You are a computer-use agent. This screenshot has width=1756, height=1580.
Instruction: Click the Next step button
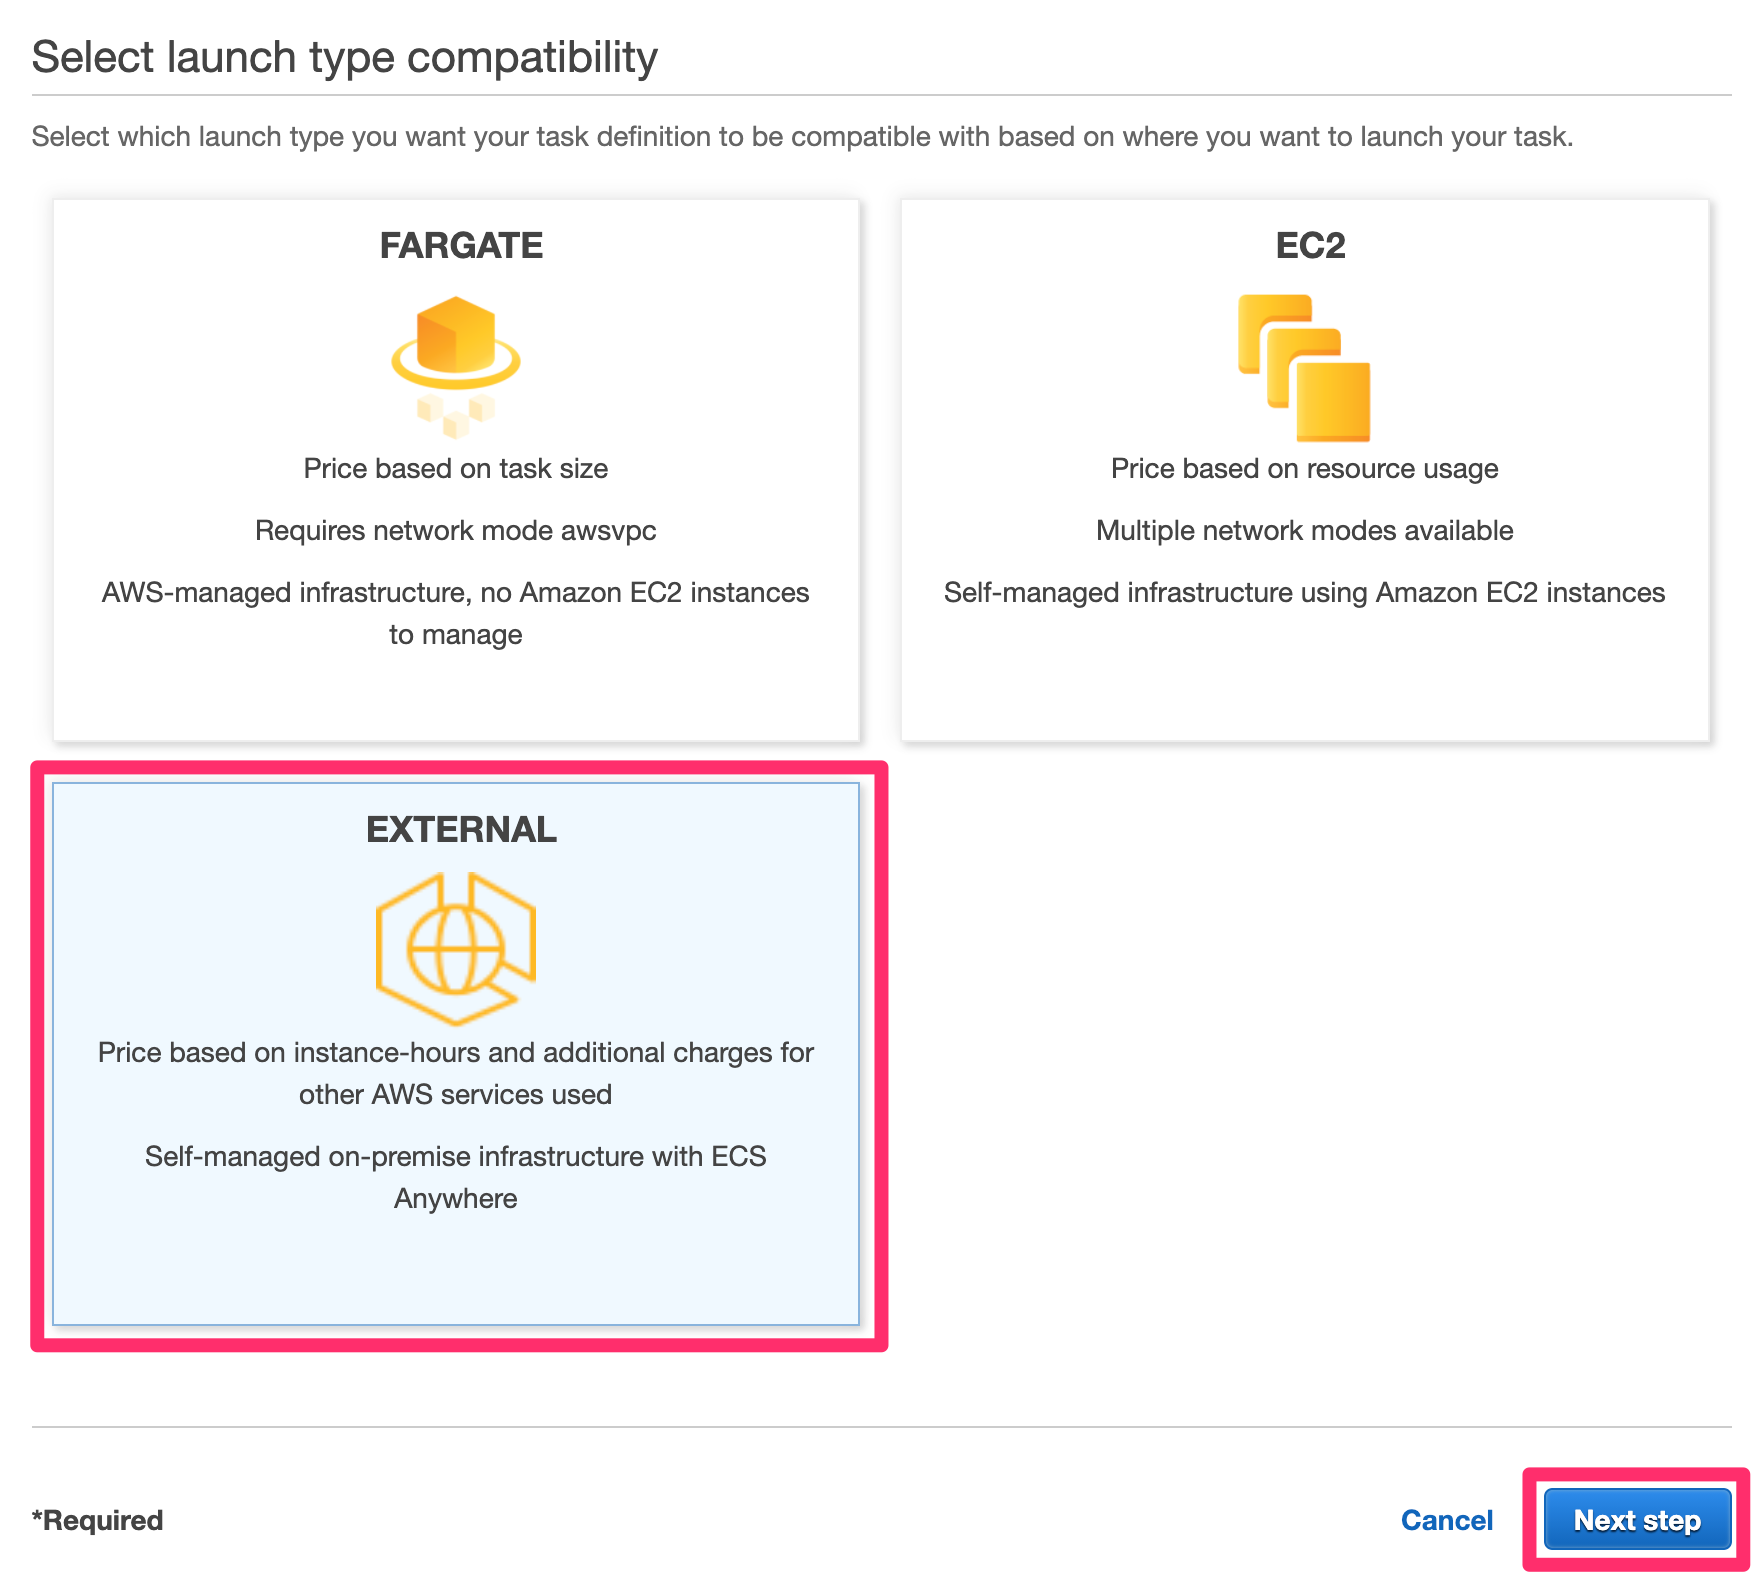(x=1637, y=1519)
